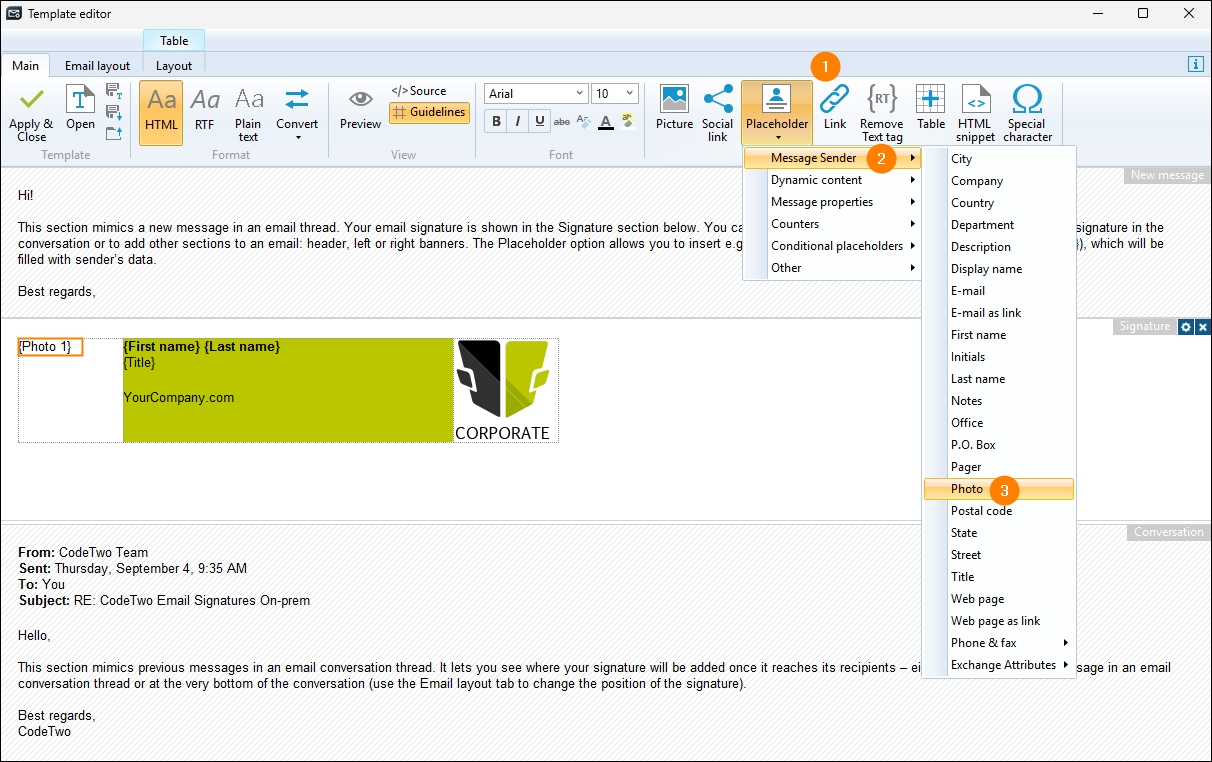Click the Apply & Close checkmark icon
1212x762 pixels.
coord(31,100)
